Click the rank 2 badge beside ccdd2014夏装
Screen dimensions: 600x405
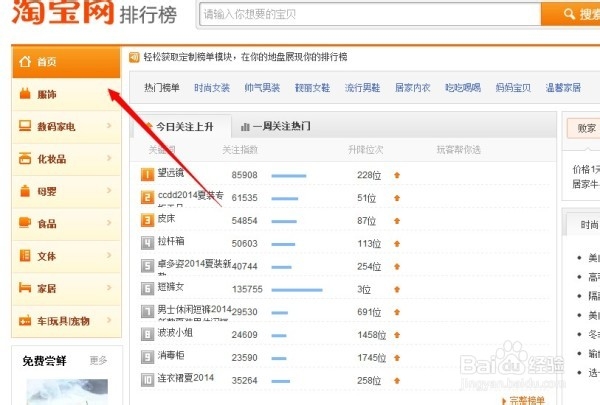(x=147, y=198)
